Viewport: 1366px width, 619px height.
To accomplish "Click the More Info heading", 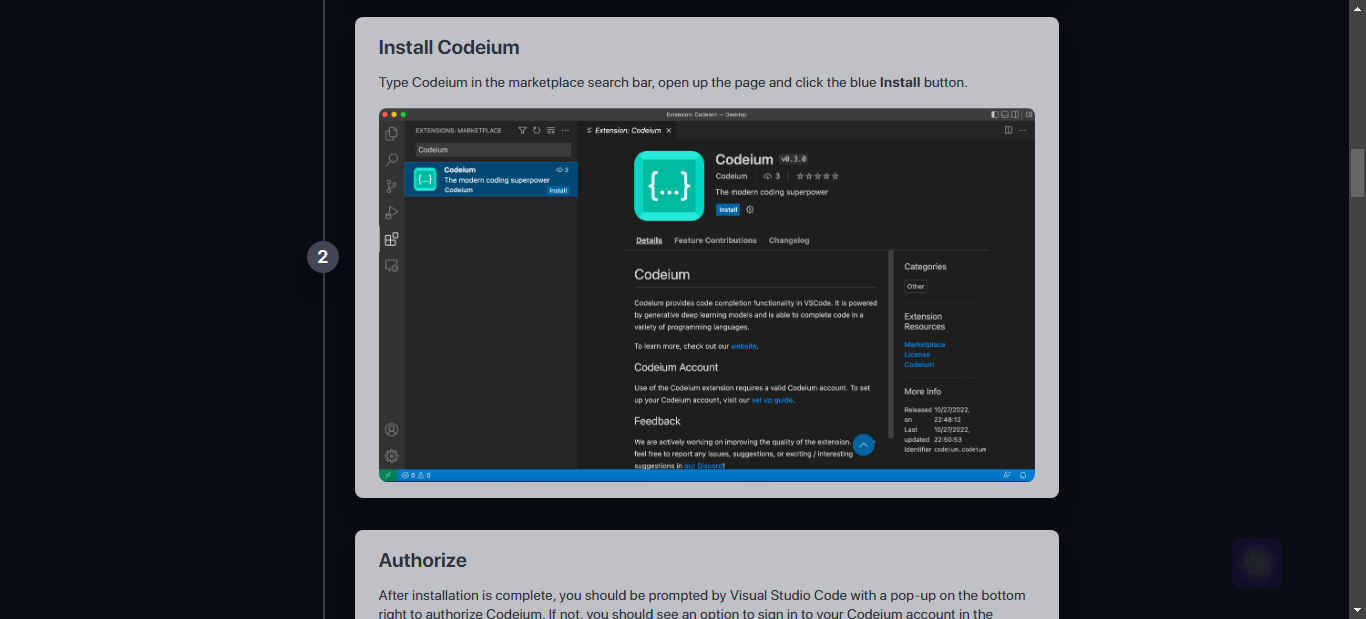I will [923, 392].
